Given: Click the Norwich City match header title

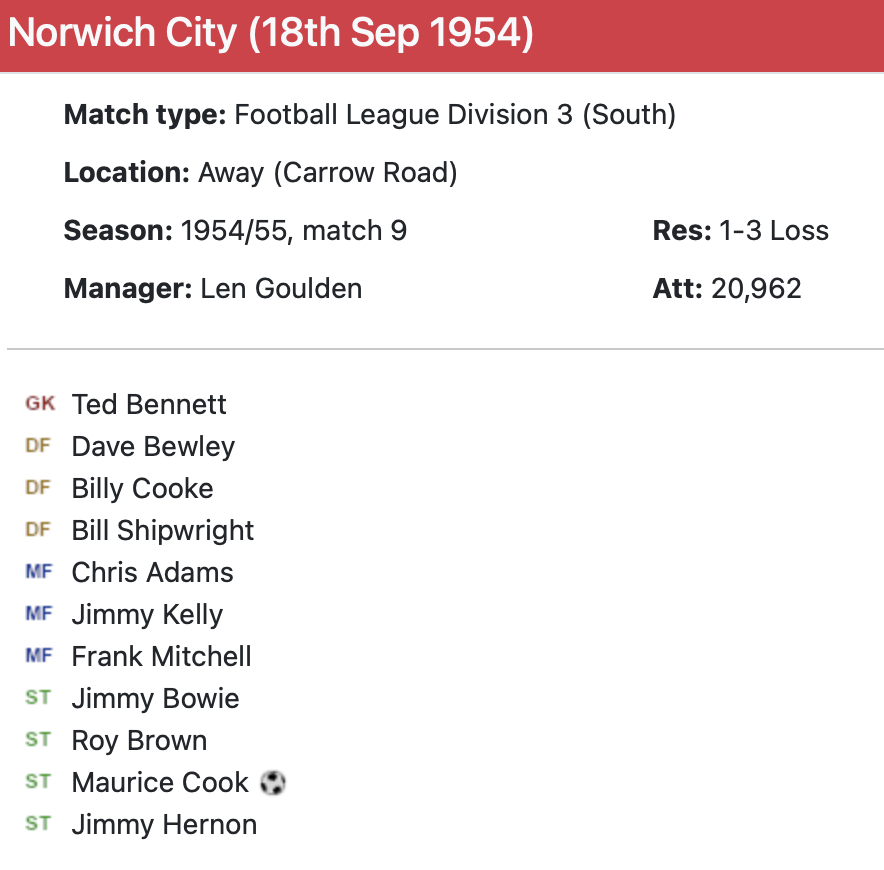Looking at the screenshot, I should pyautogui.click(x=270, y=34).
